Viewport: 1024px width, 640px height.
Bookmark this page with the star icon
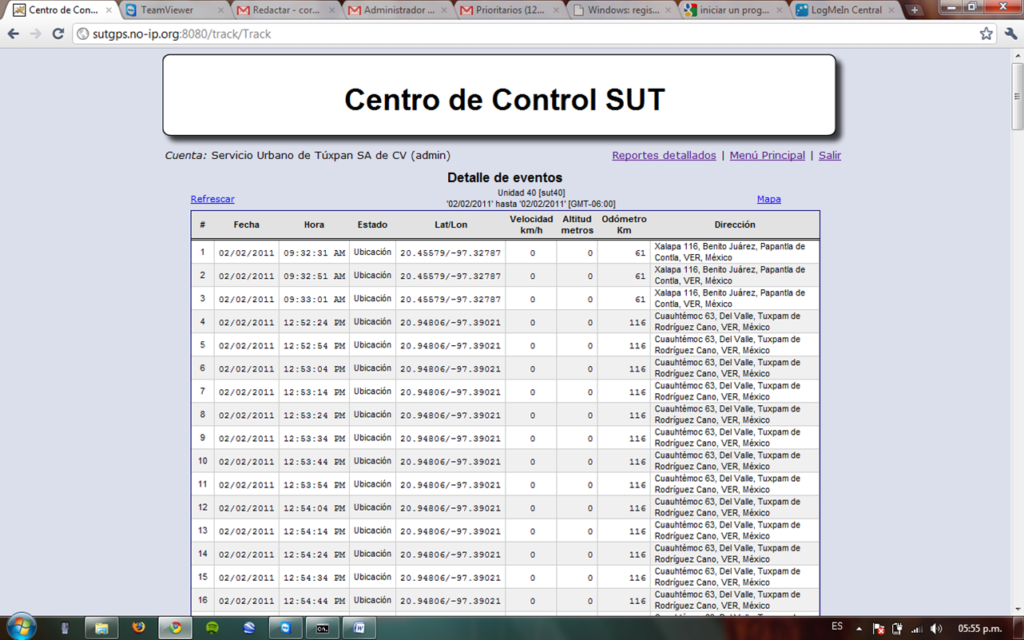986,34
